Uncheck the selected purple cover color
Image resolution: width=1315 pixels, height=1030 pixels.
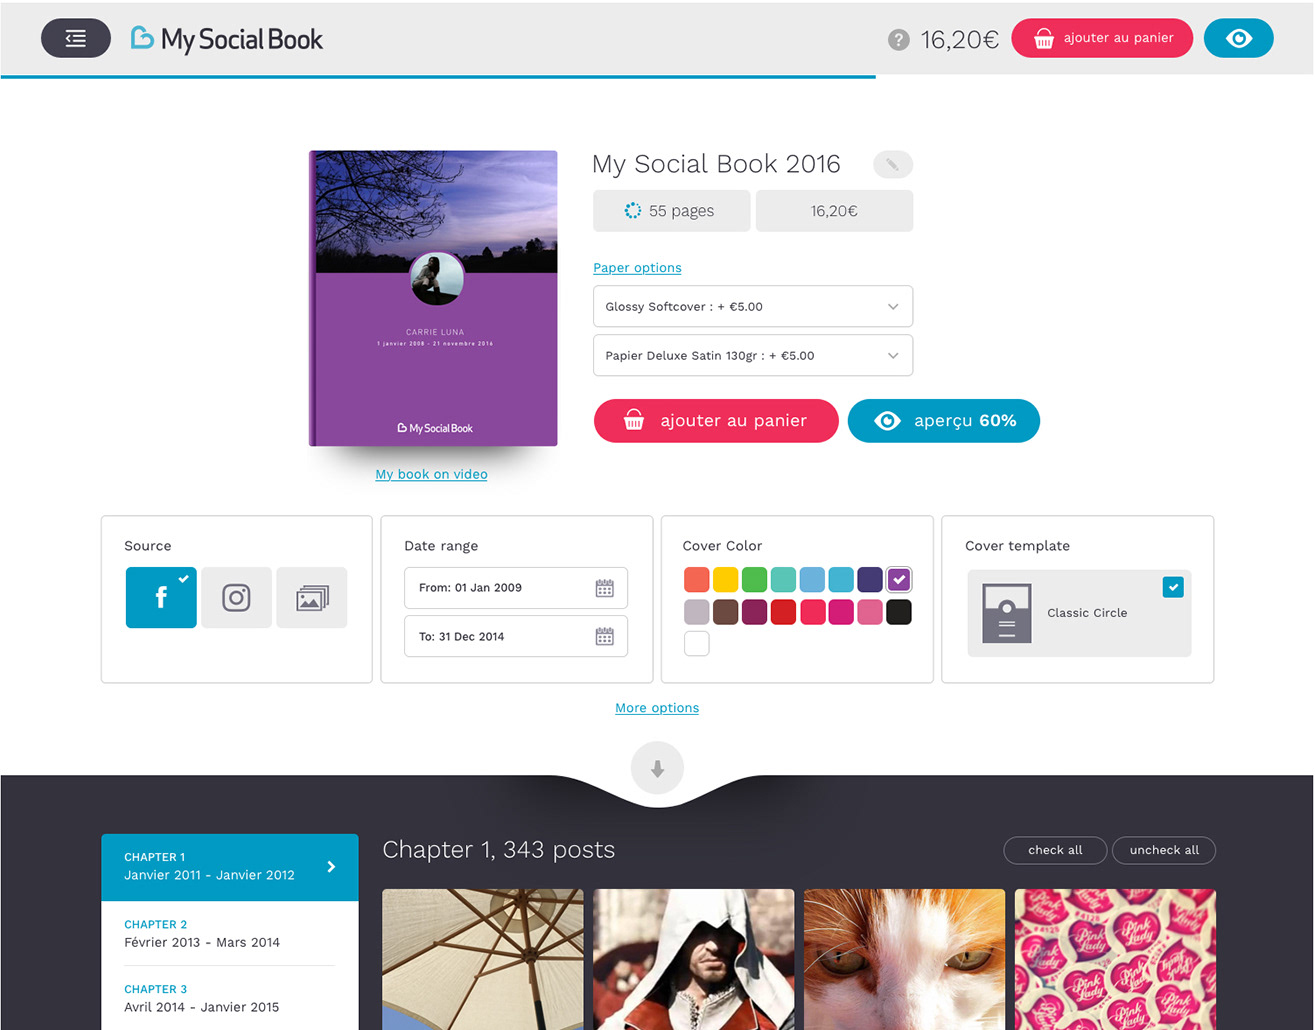click(899, 579)
